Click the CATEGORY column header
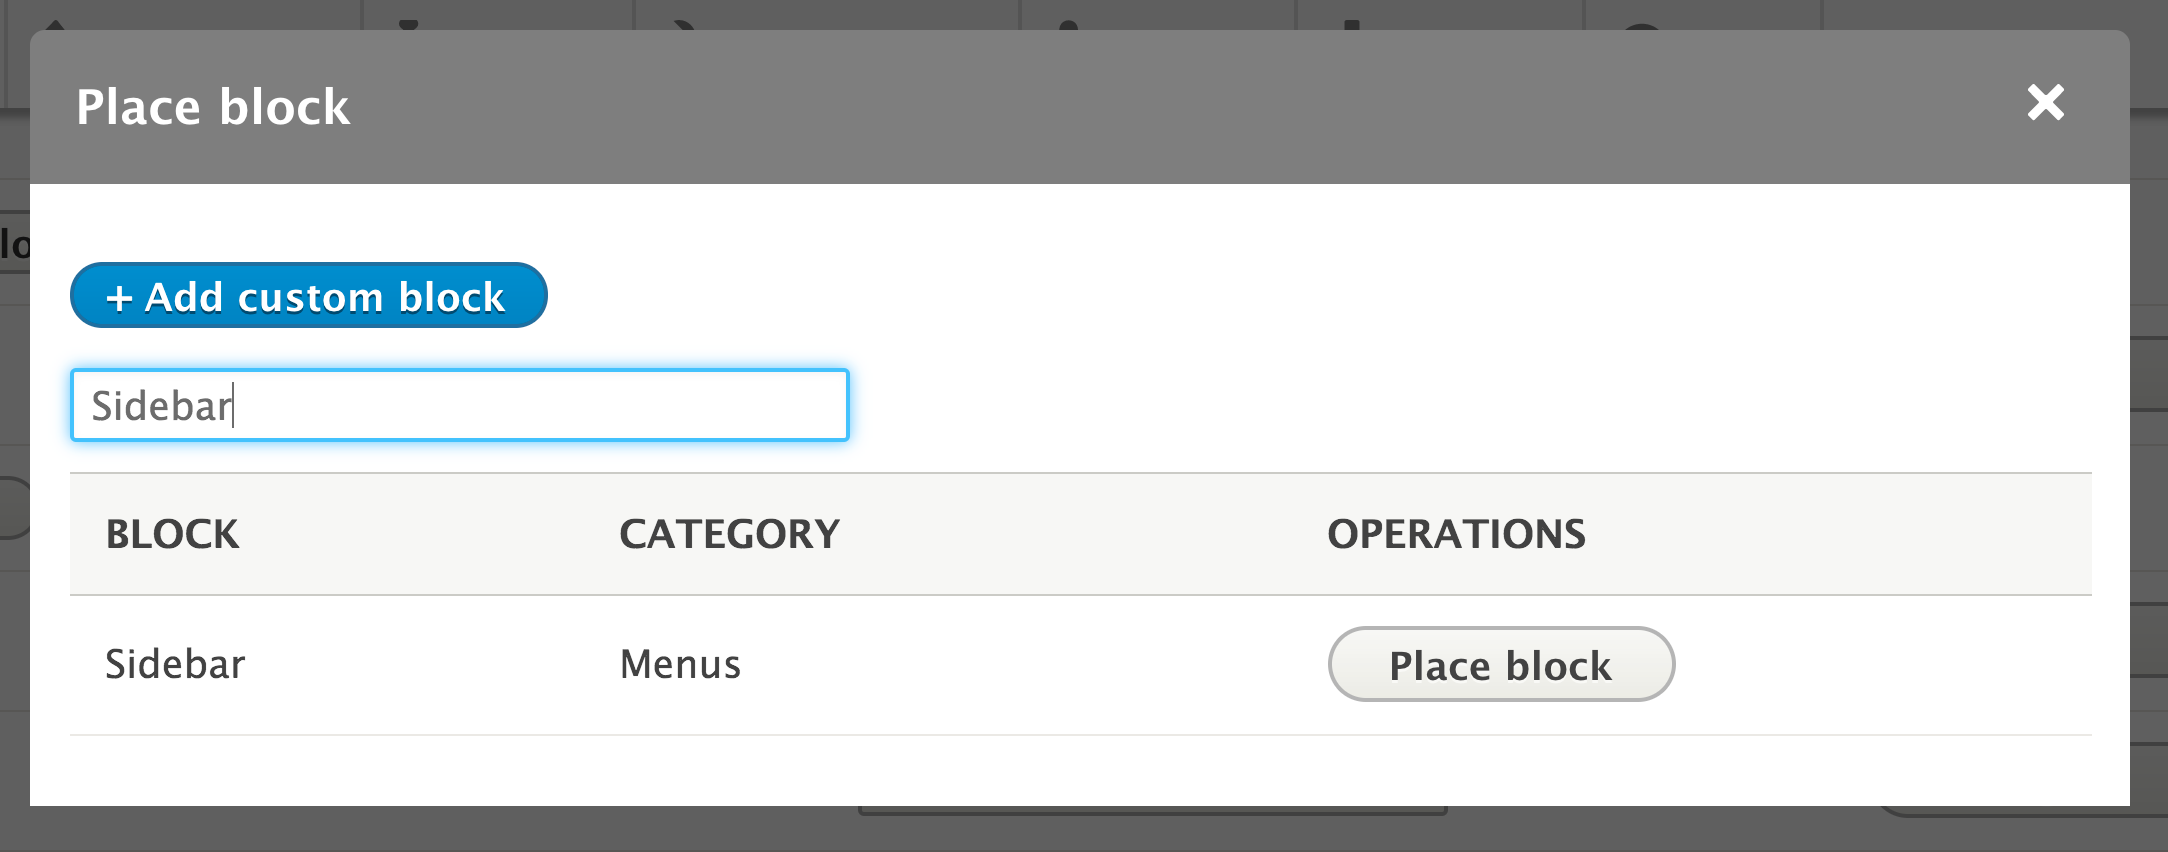The height and width of the screenshot is (852, 2168). (x=729, y=534)
